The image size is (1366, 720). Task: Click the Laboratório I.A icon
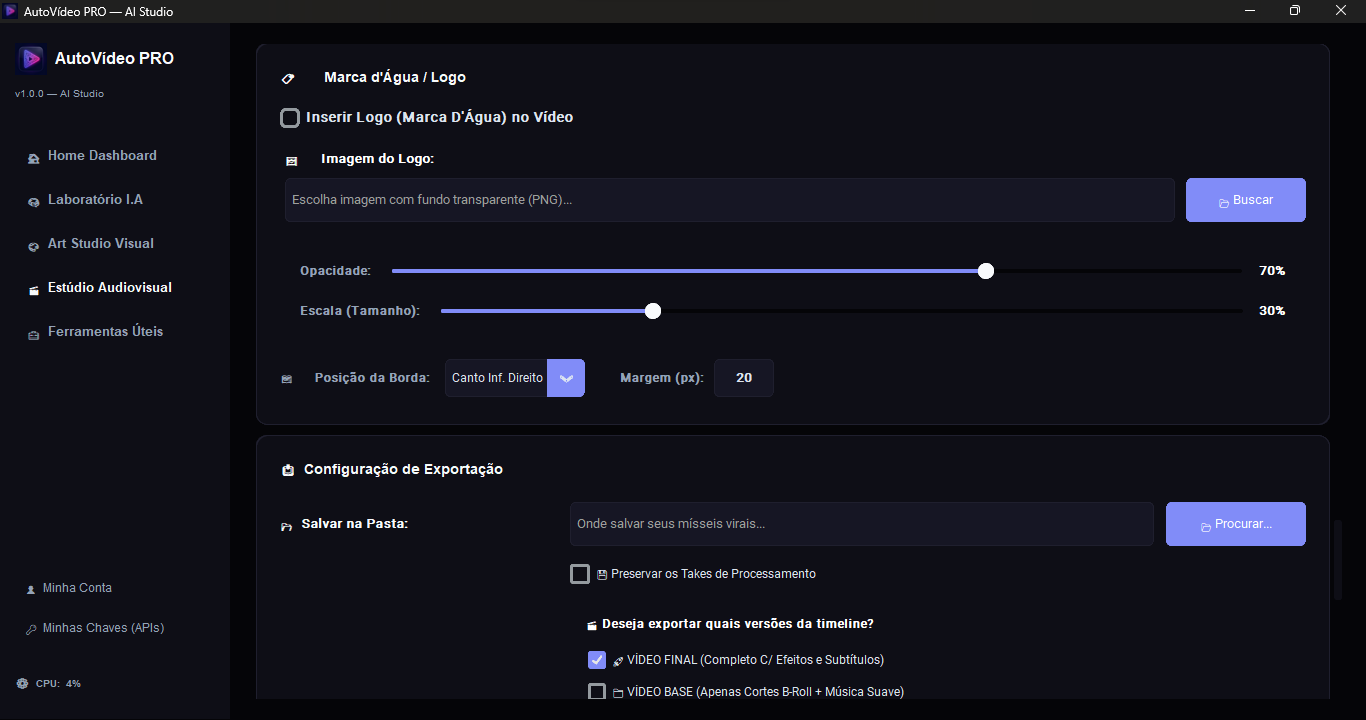click(x=33, y=201)
